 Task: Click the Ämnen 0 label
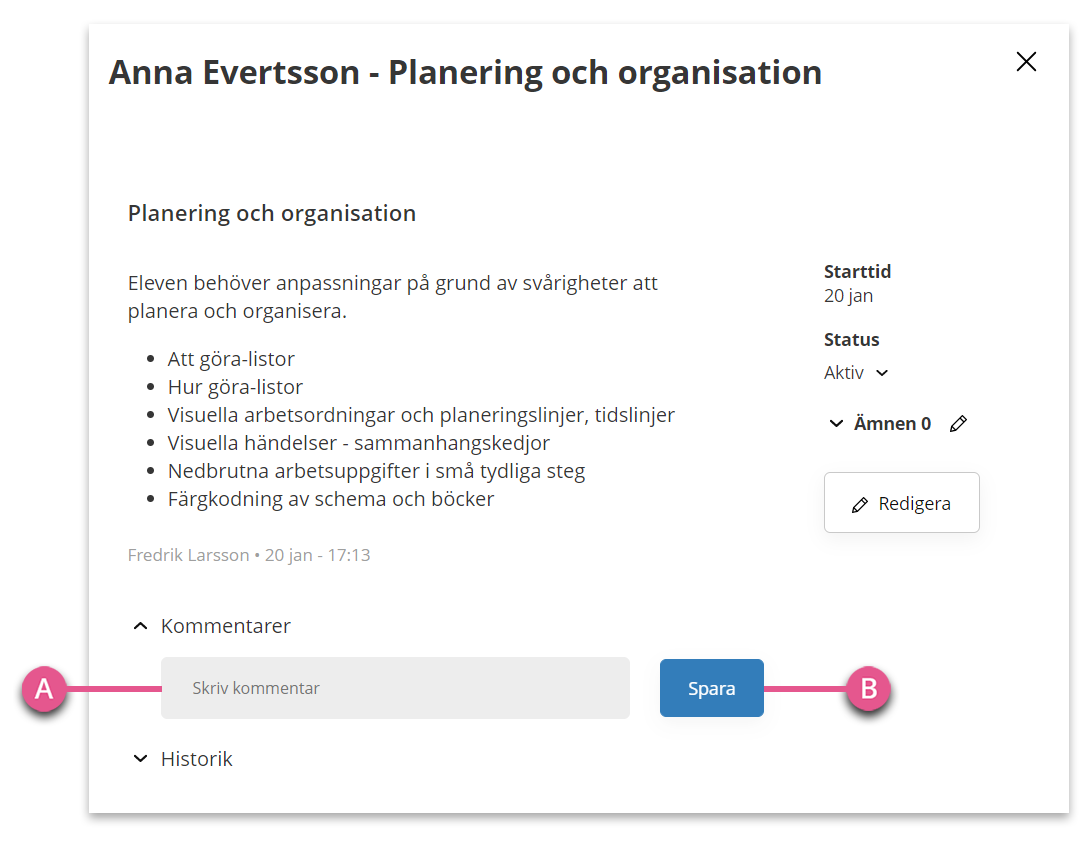click(892, 423)
